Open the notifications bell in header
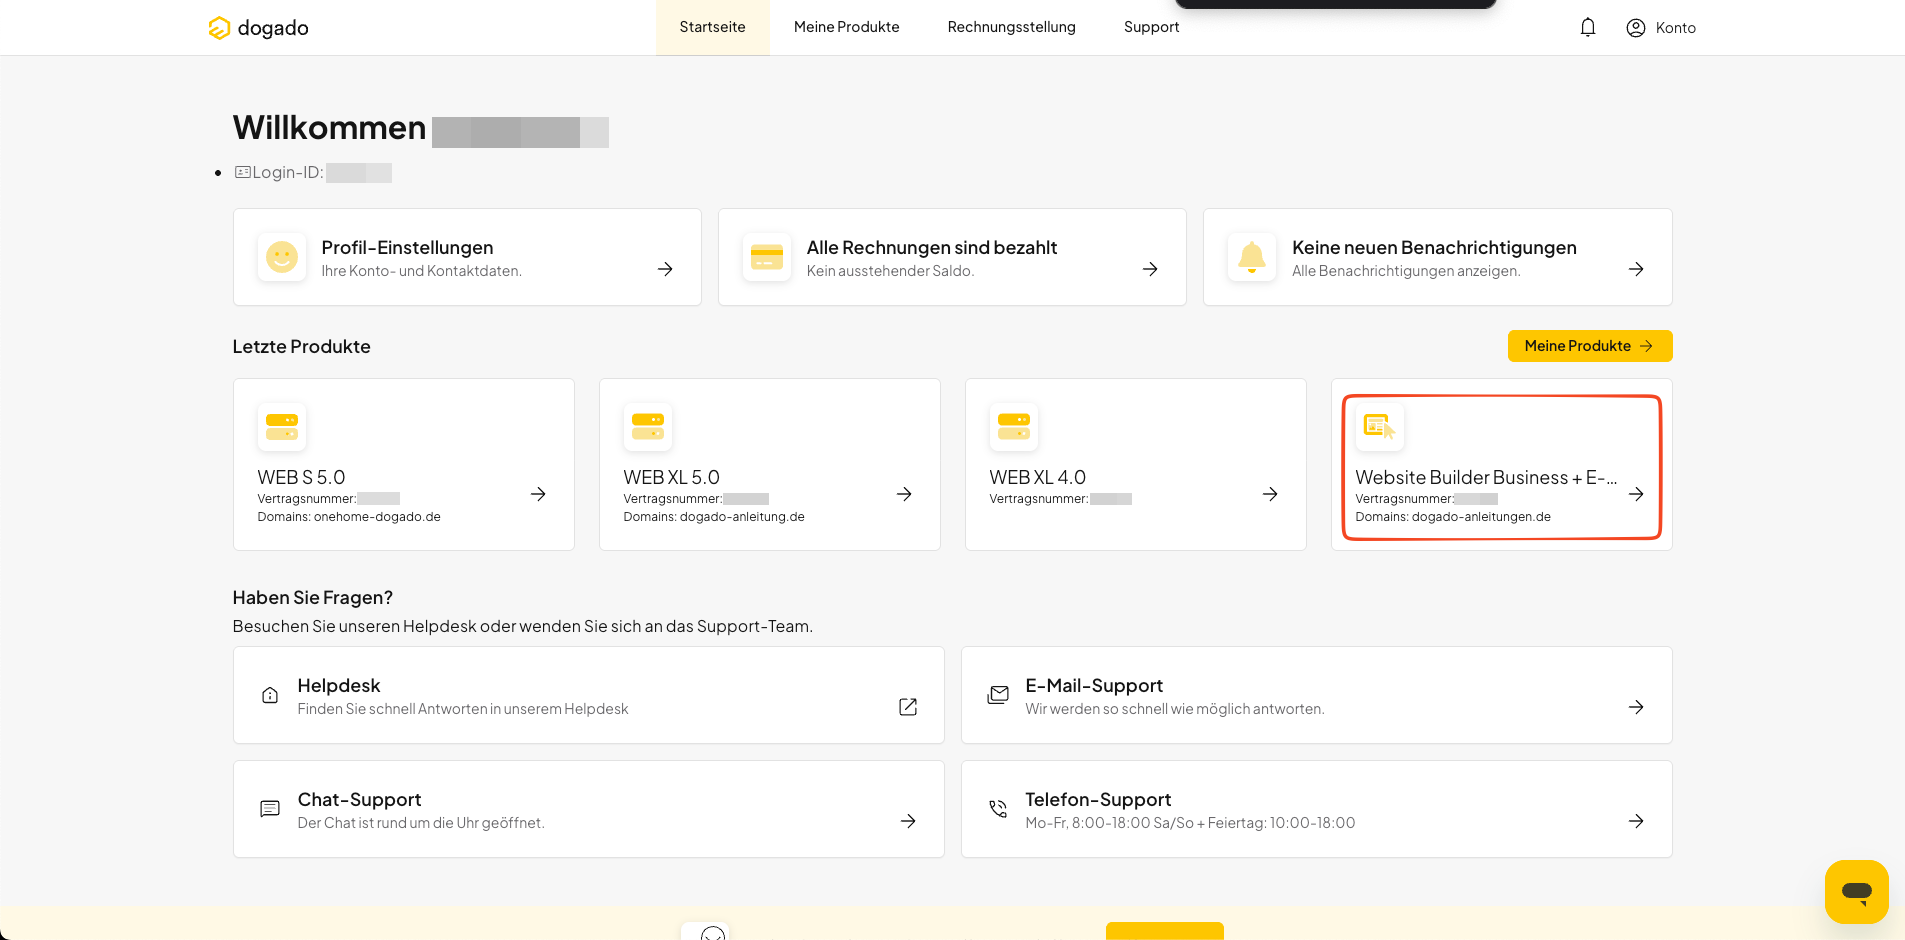 [x=1588, y=28]
